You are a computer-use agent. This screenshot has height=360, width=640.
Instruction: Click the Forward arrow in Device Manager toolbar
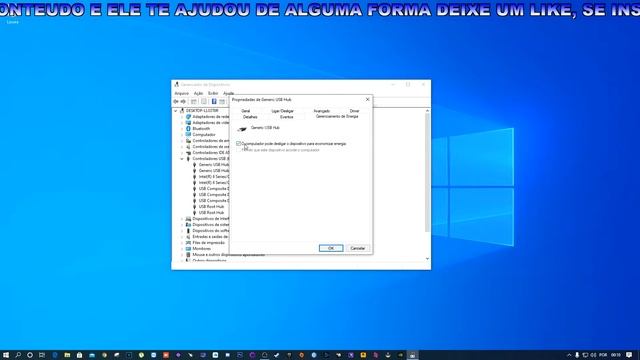[183, 102]
